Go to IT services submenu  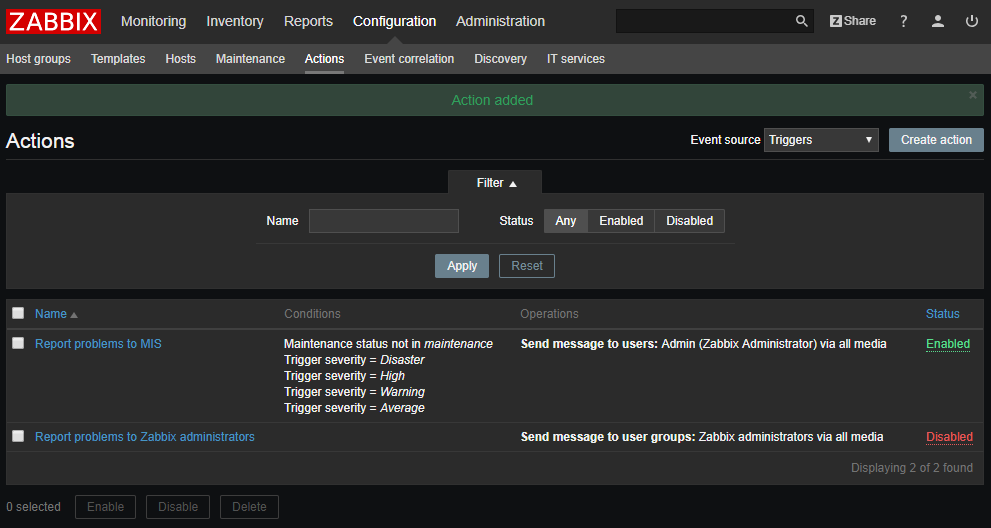(576, 59)
